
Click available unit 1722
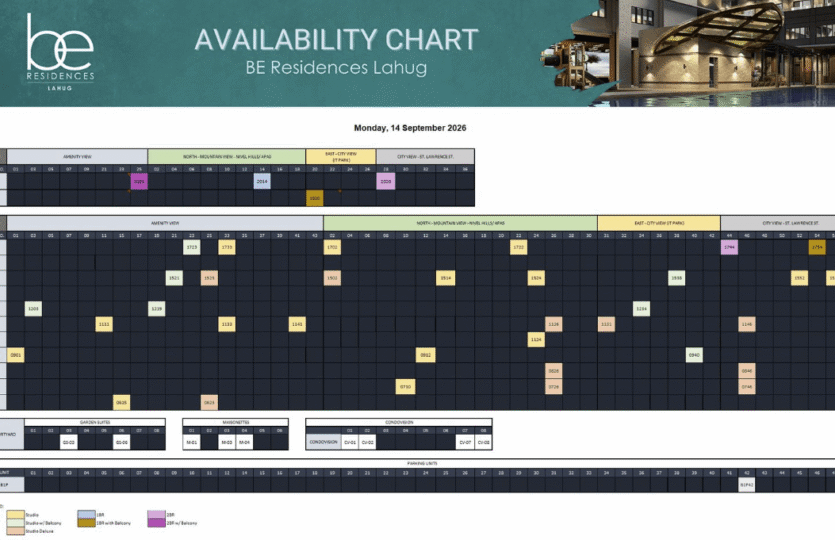click(x=519, y=247)
